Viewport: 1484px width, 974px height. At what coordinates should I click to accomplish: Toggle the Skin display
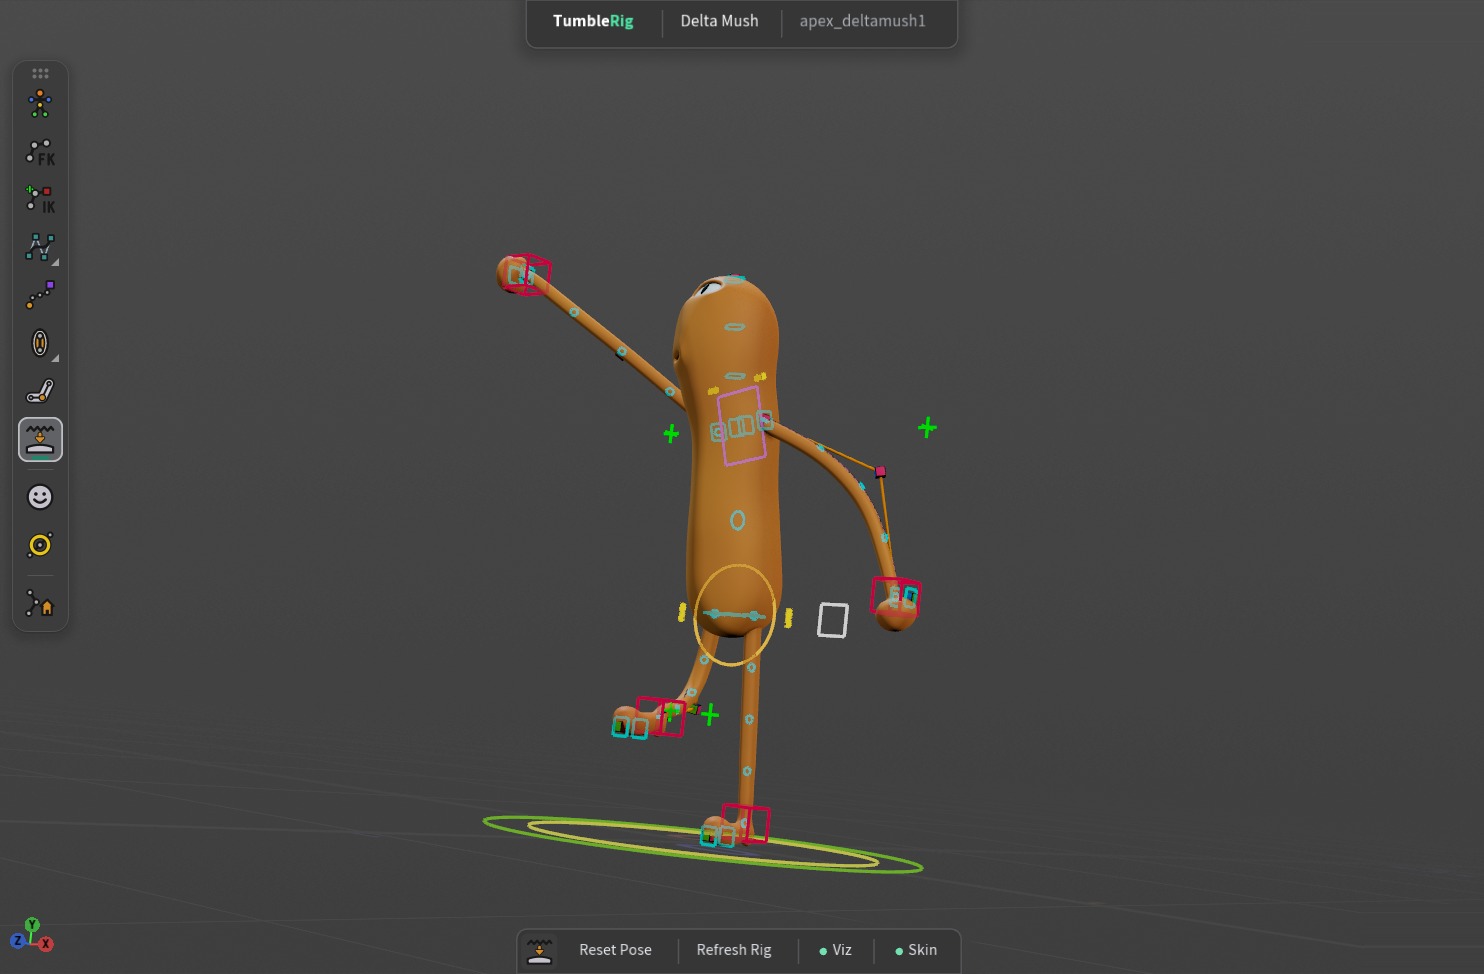coord(916,950)
